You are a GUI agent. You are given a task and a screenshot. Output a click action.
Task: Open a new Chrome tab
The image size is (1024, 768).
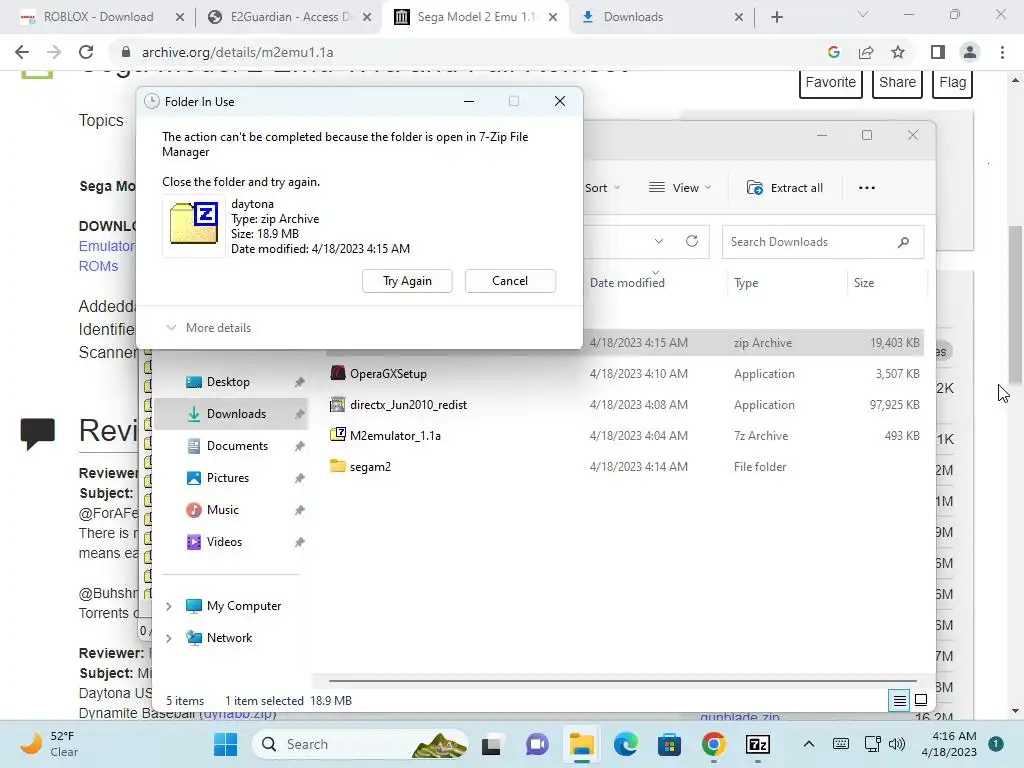776,18
